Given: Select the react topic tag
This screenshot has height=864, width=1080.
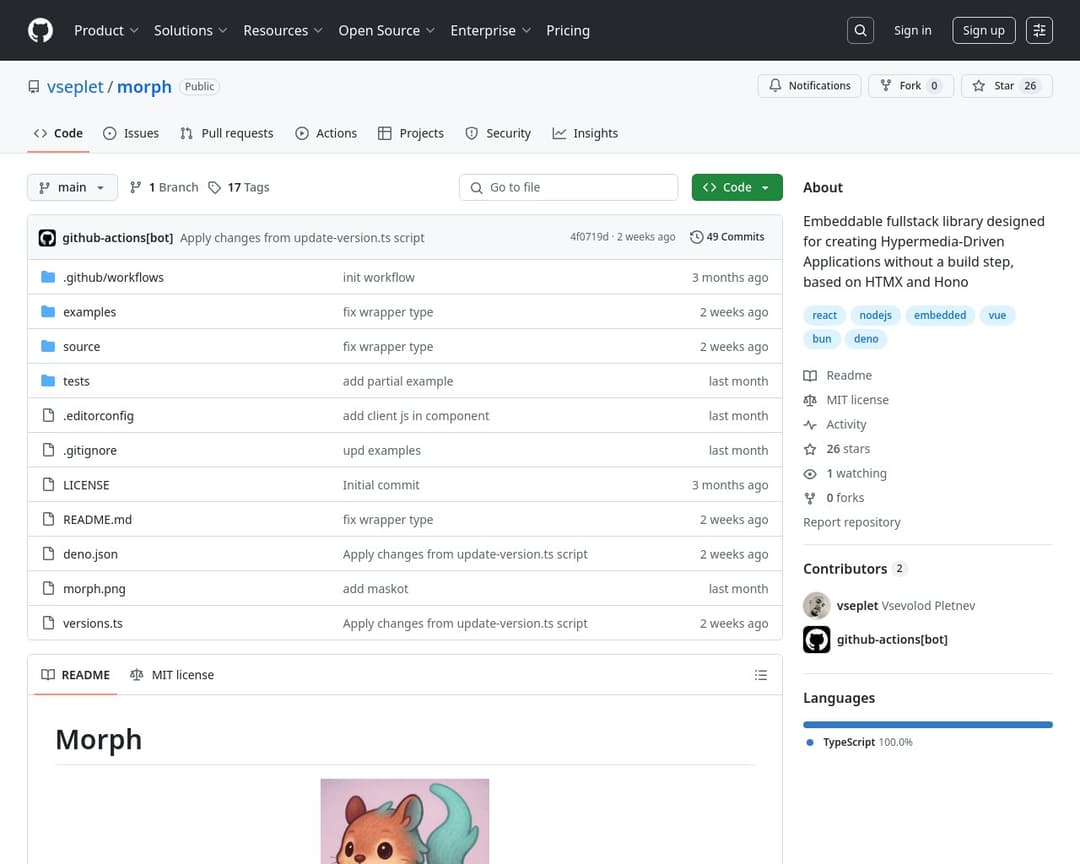Looking at the screenshot, I should [824, 315].
